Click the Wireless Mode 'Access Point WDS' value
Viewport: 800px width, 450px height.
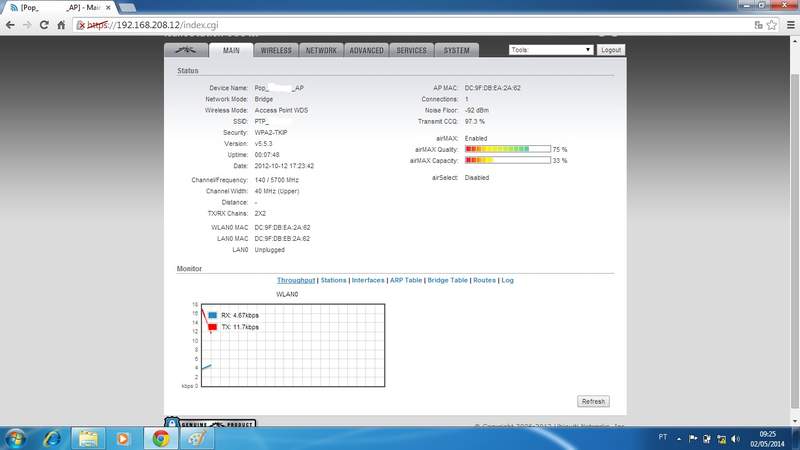281,110
